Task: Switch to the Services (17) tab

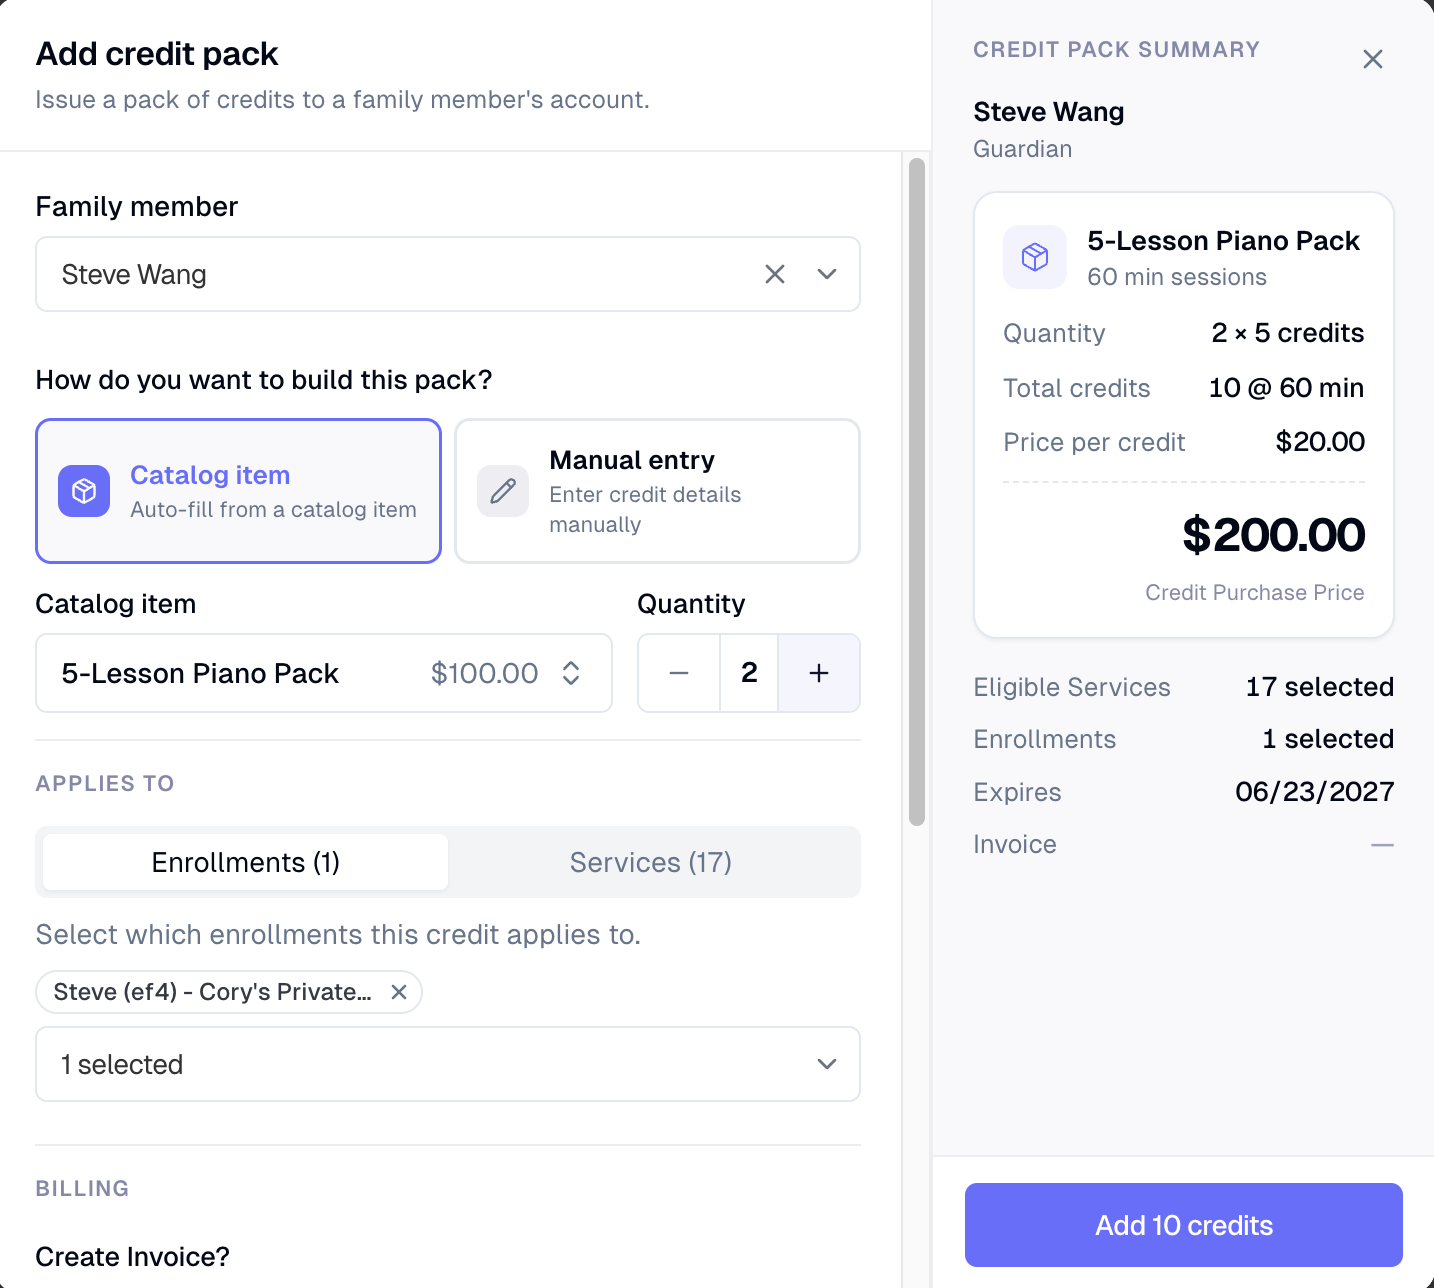Action: click(x=651, y=862)
